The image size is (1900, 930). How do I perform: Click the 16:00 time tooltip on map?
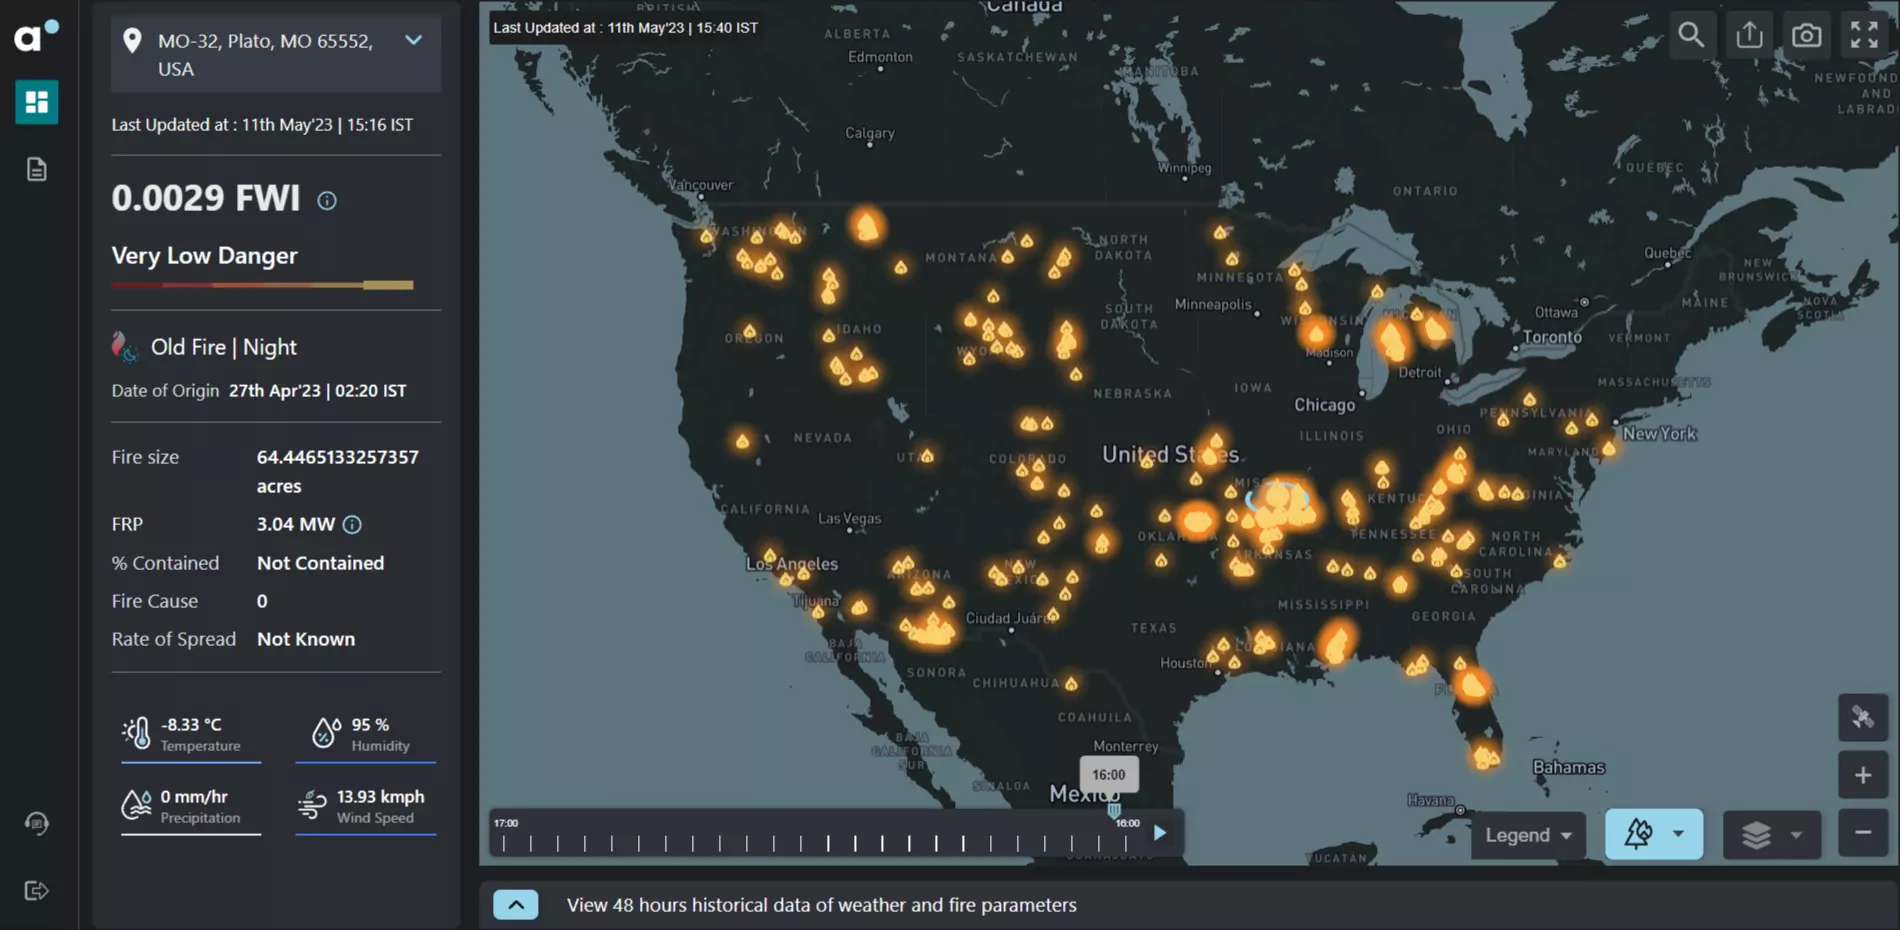point(1109,774)
